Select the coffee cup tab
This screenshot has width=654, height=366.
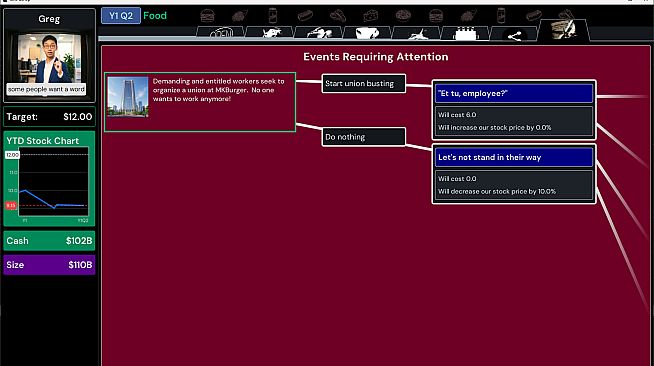367,33
